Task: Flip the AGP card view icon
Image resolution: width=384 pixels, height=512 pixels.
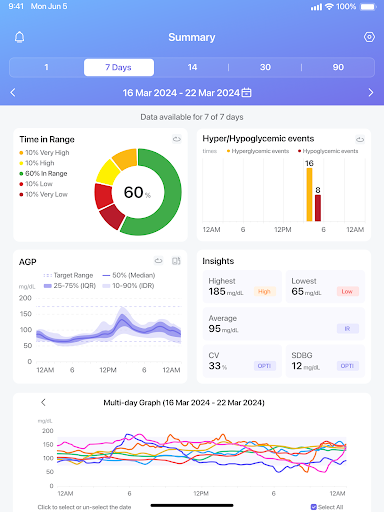Action: [159, 261]
